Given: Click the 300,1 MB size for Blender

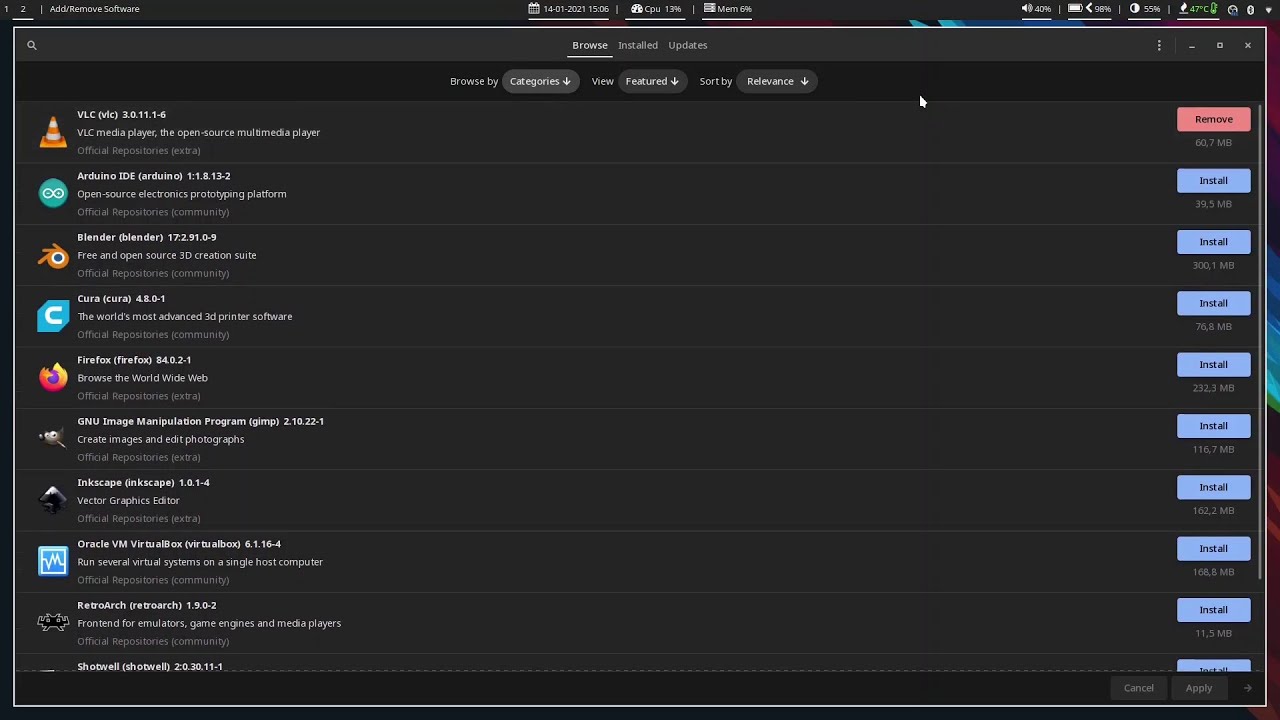Looking at the screenshot, I should [x=1213, y=266].
